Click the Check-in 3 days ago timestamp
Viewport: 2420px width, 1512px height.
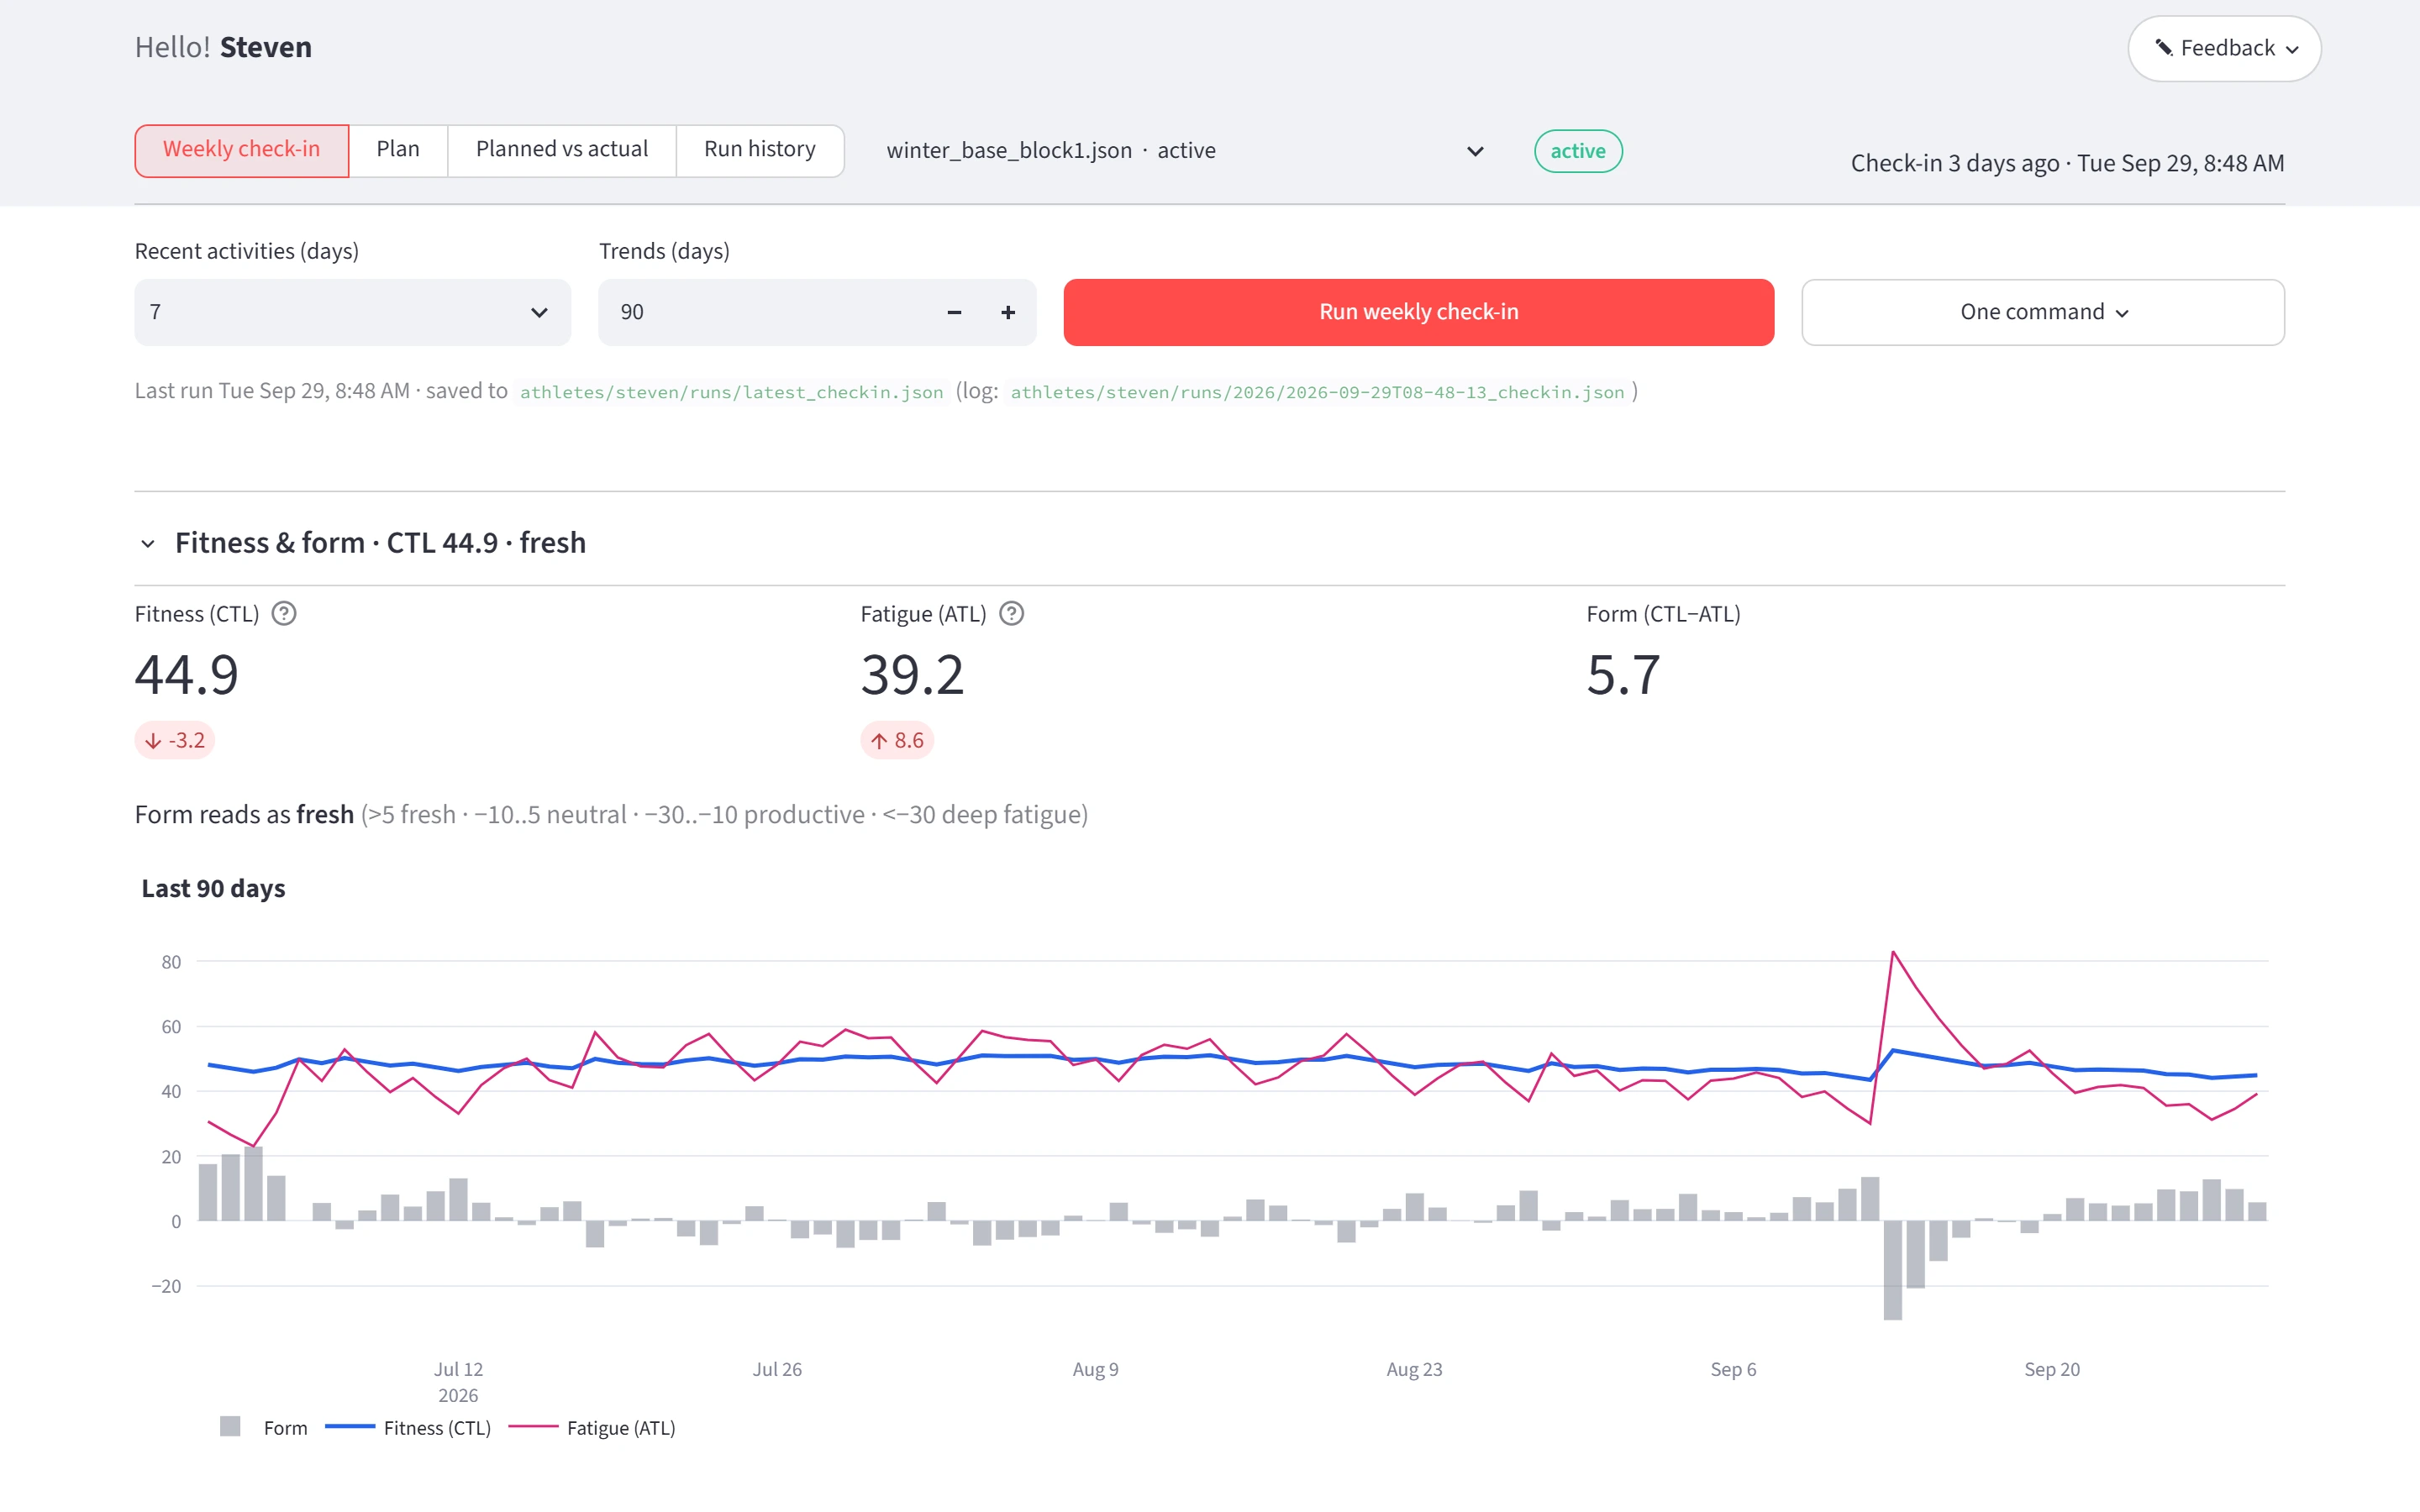tap(2067, 163)
